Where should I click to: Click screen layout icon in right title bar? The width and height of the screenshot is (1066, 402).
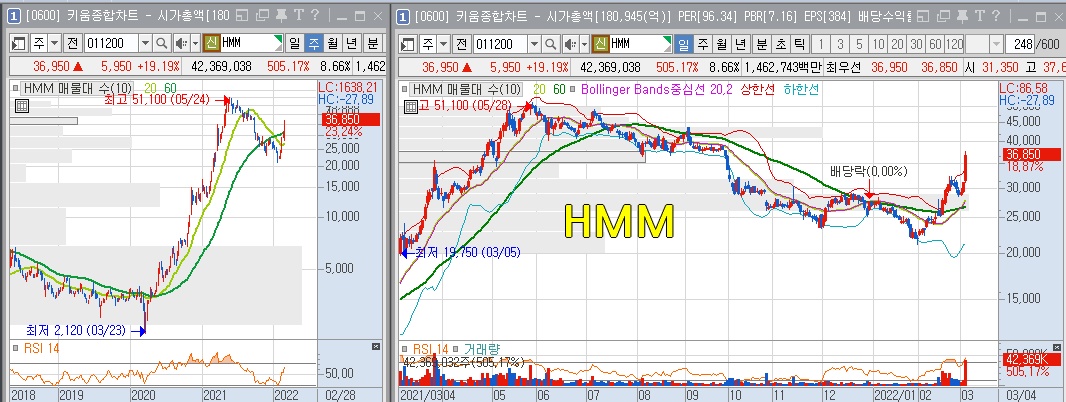coord(923,16)
